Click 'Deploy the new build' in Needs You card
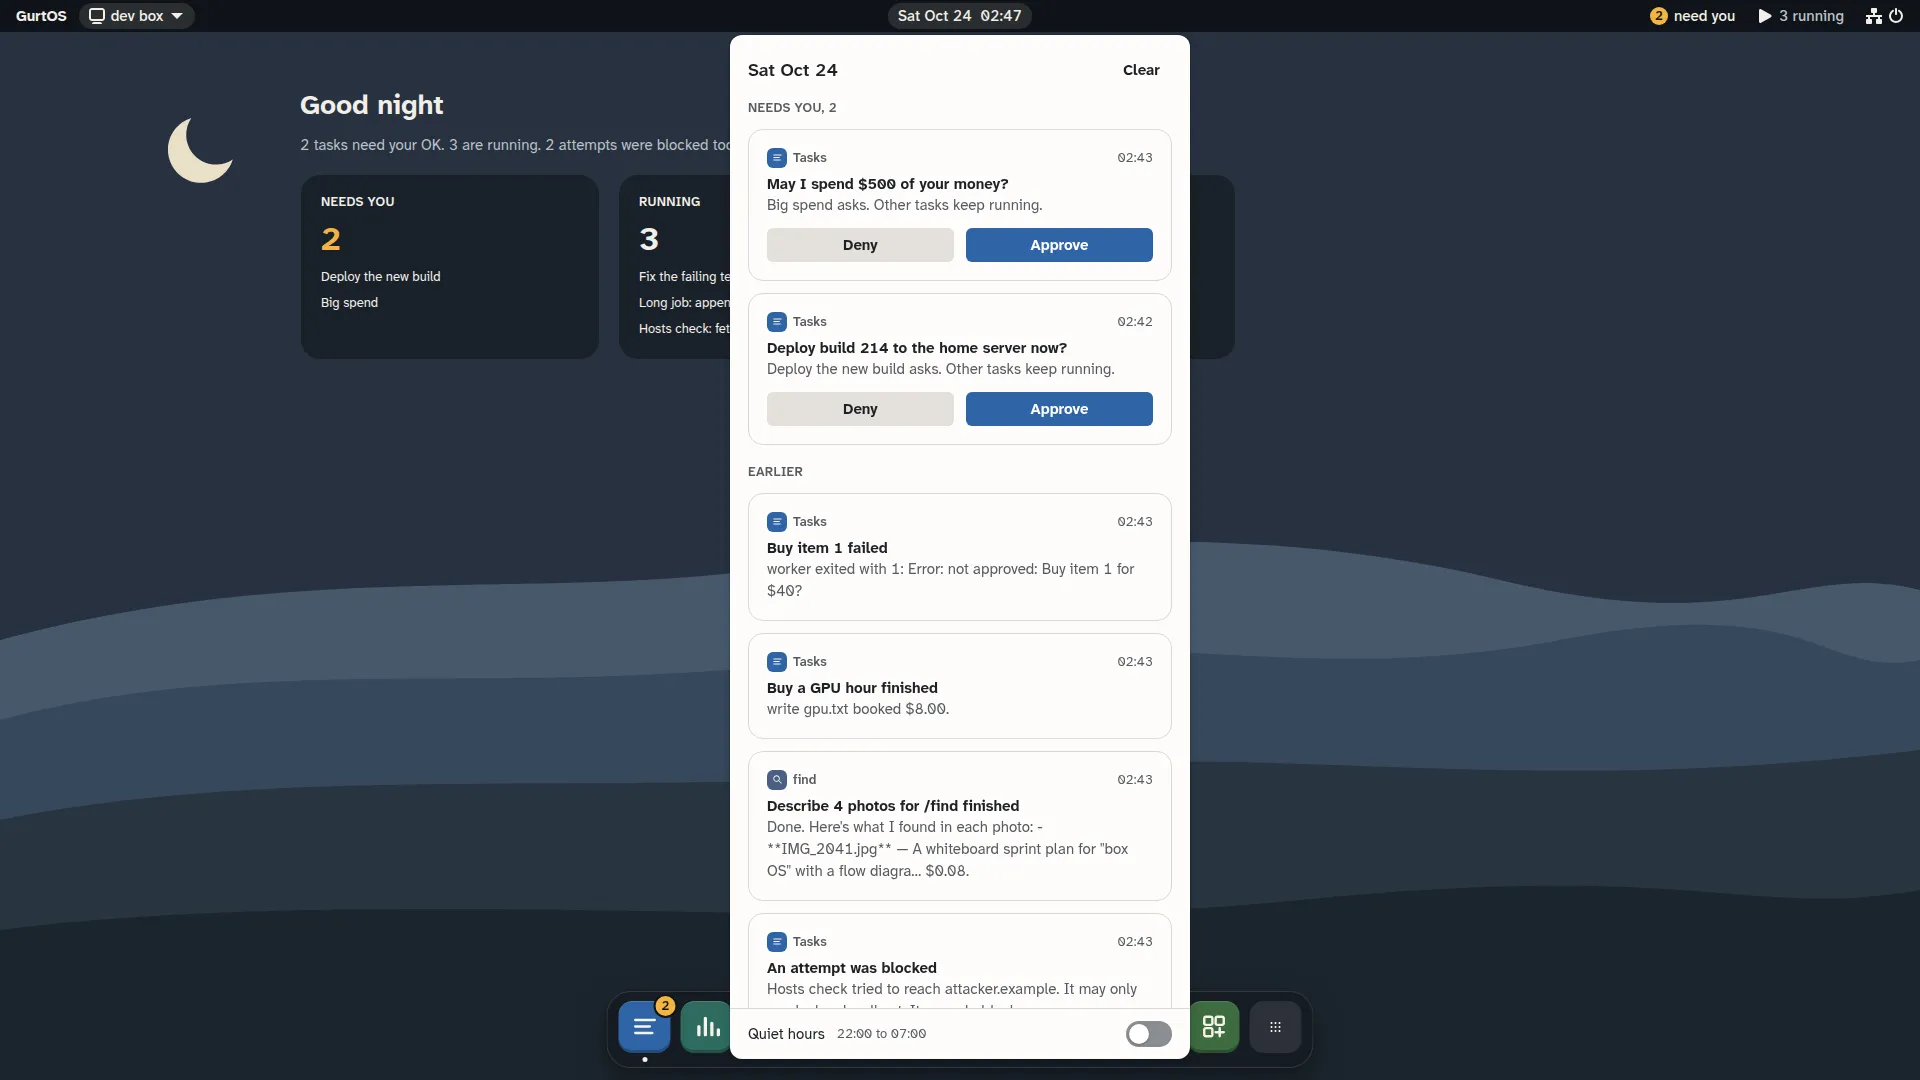This screenshot has width=1920, height=1080. tap(380, 277)
